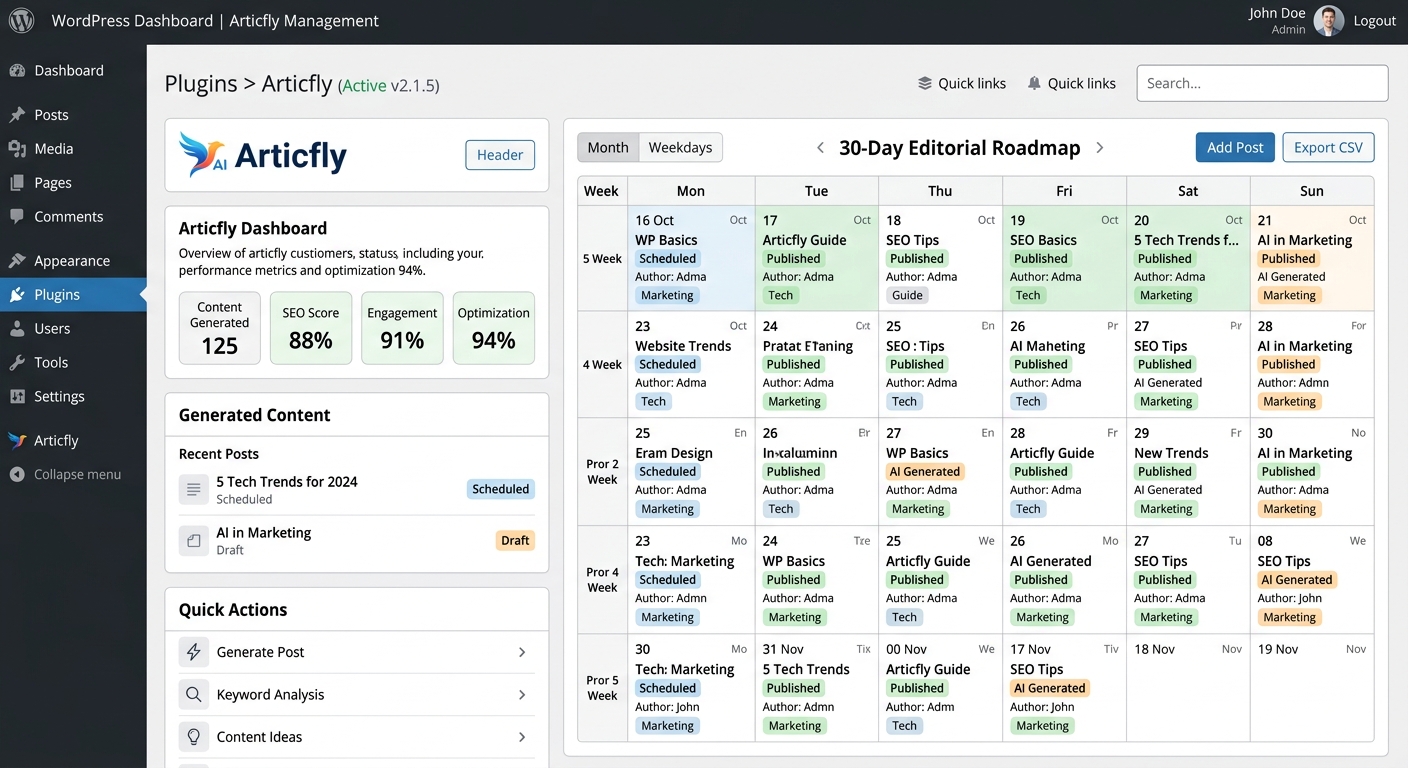Click the Articfly bird icon in sidebar
1408x768 pixels.
[x=17, y=440]
